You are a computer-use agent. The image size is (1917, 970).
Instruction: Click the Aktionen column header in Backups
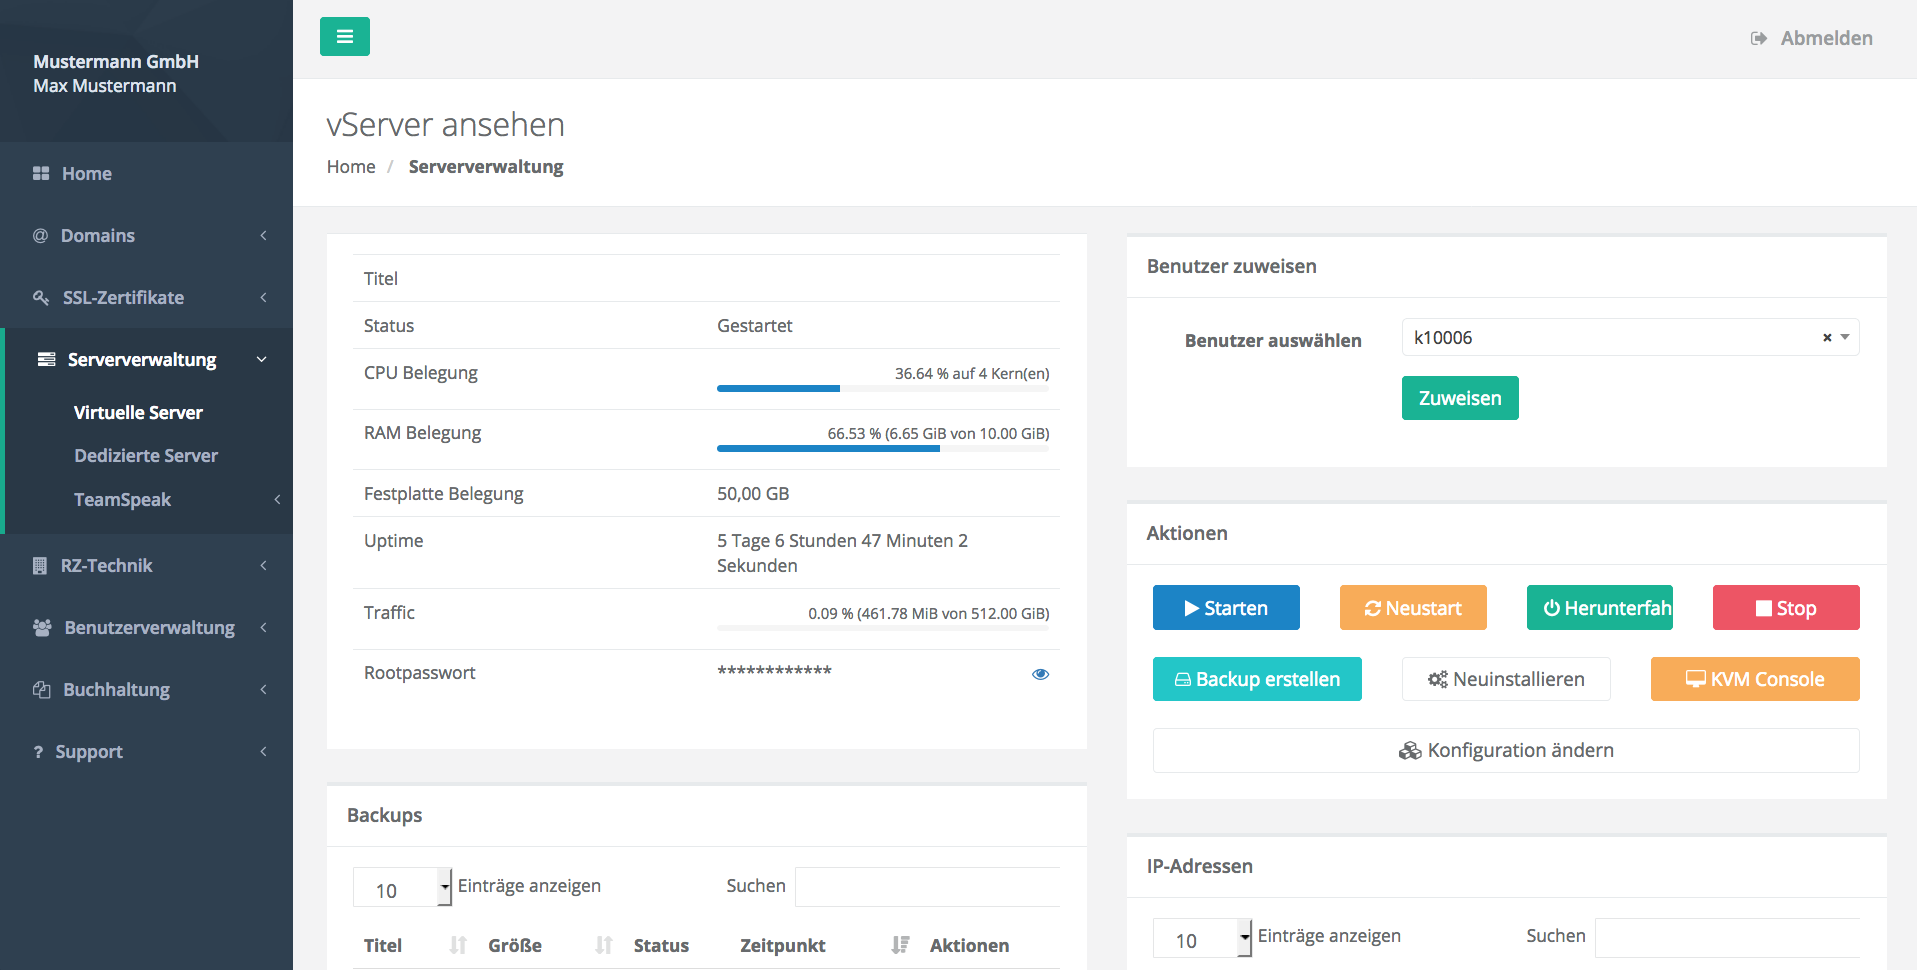(969, 945)
